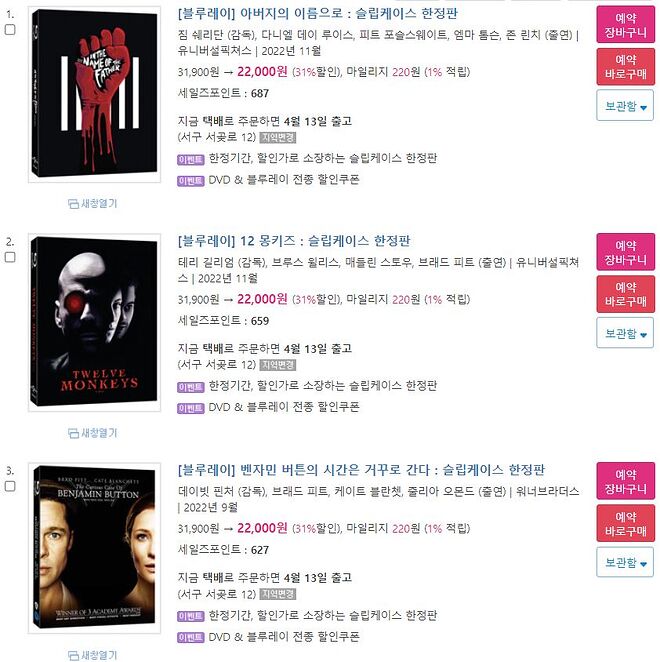Expand 보관함 dropdown for 벤자민 버튼
This screenshot has height=662, width=660.
coord(625,562)
